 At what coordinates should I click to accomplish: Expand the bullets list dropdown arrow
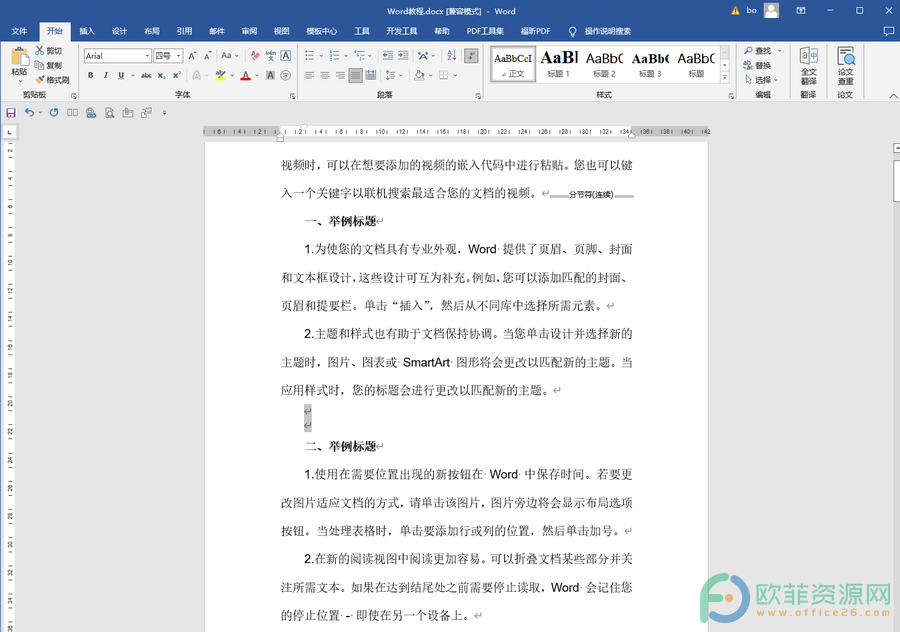click(321, 56)
